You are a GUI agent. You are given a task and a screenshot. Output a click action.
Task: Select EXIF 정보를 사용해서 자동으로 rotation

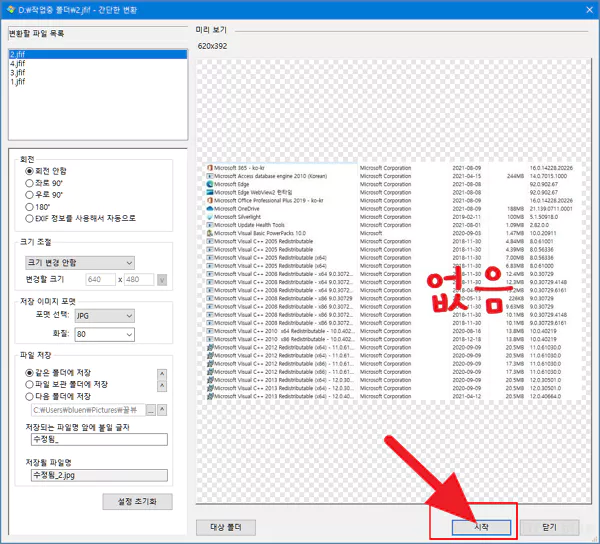[x=80, y=218]
